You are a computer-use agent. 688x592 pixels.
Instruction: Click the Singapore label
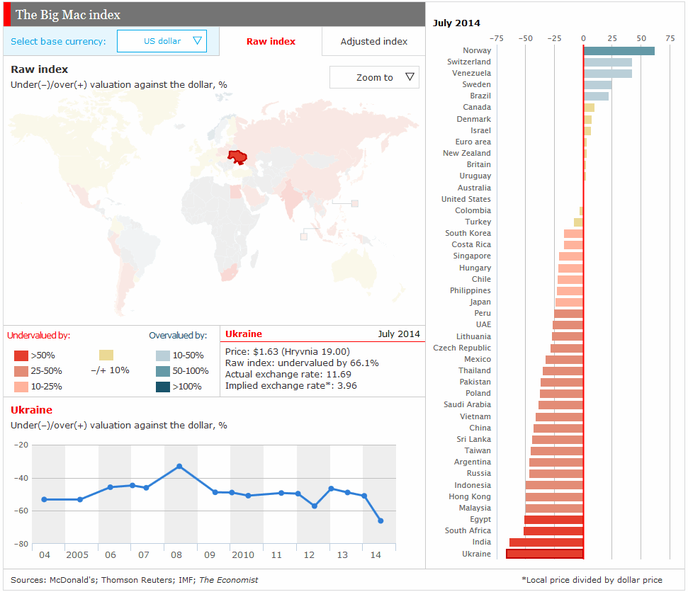472,256
